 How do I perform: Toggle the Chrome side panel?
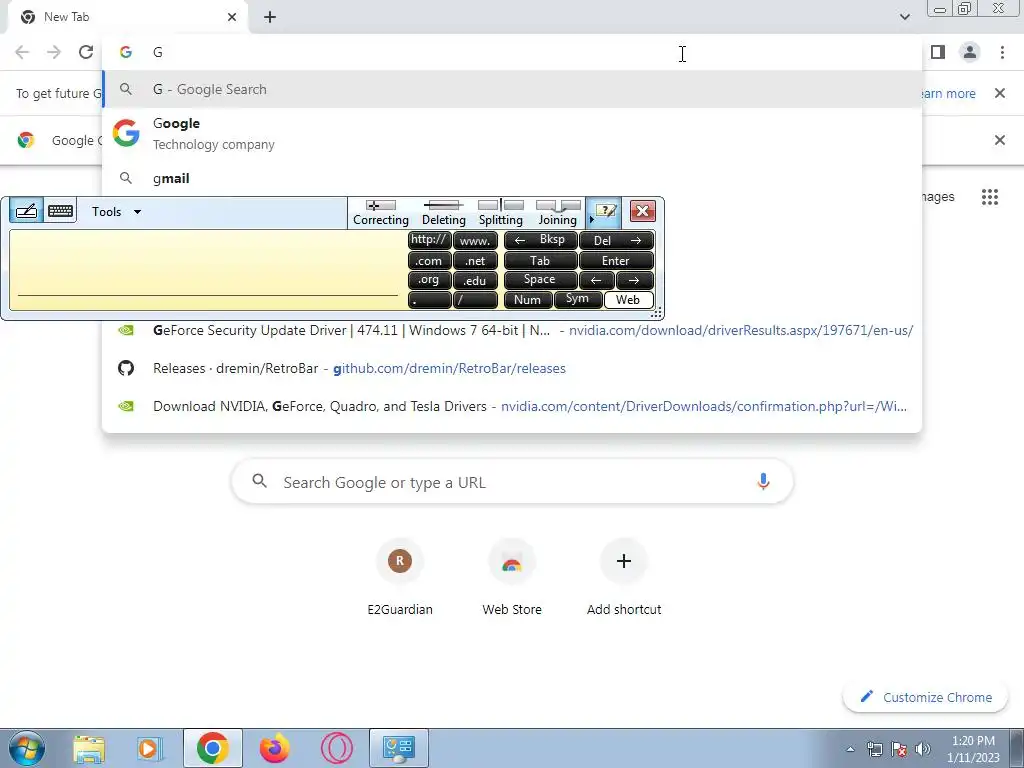pyautogui.click(x=938, y=52)
